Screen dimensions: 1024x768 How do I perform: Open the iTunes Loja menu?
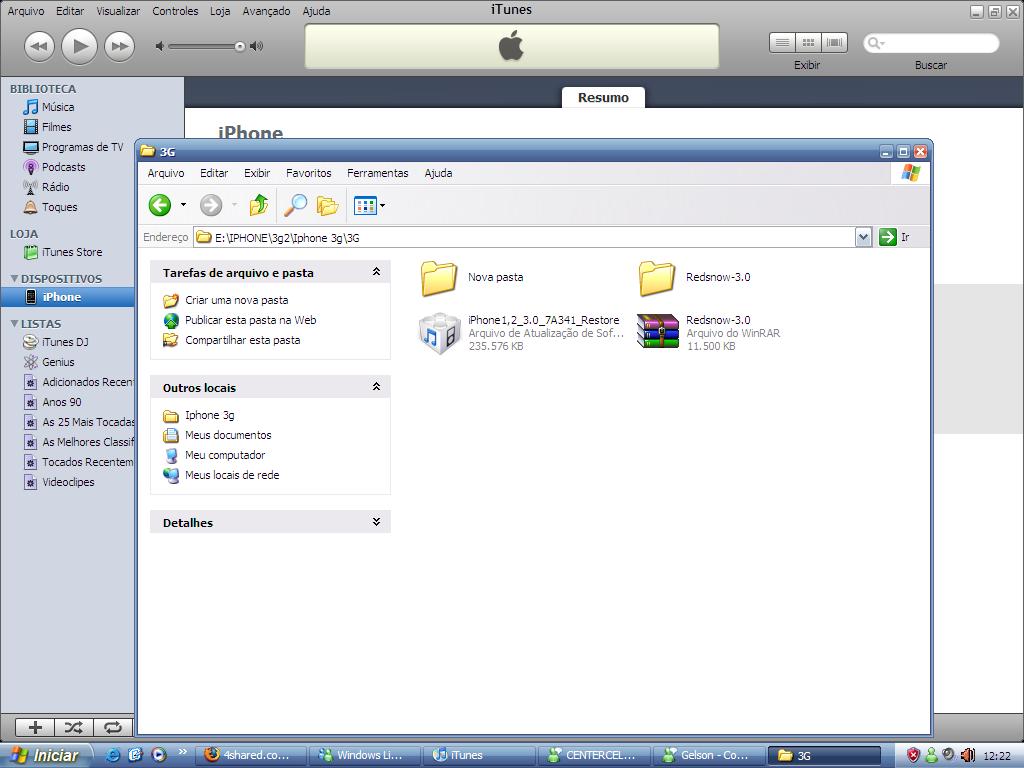(220, 11)
